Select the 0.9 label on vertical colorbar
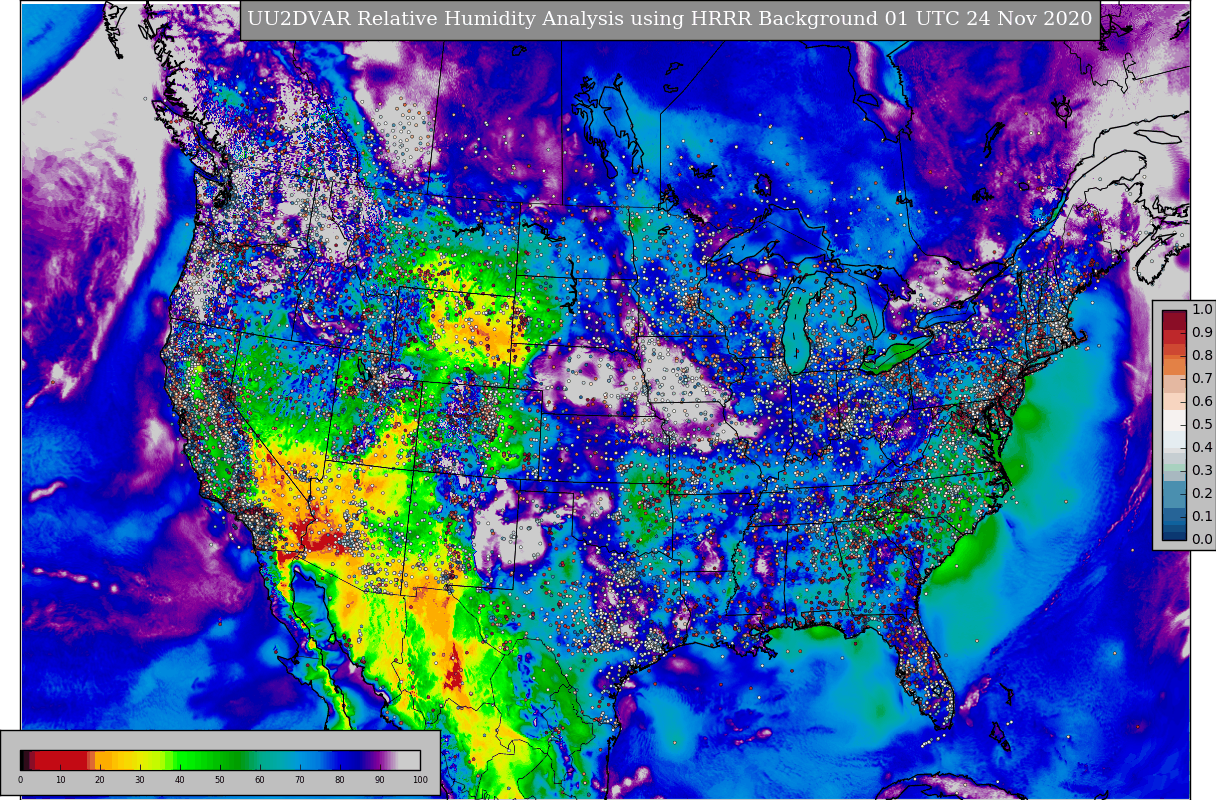The image size is (1216, 800). click(1201, 333)
